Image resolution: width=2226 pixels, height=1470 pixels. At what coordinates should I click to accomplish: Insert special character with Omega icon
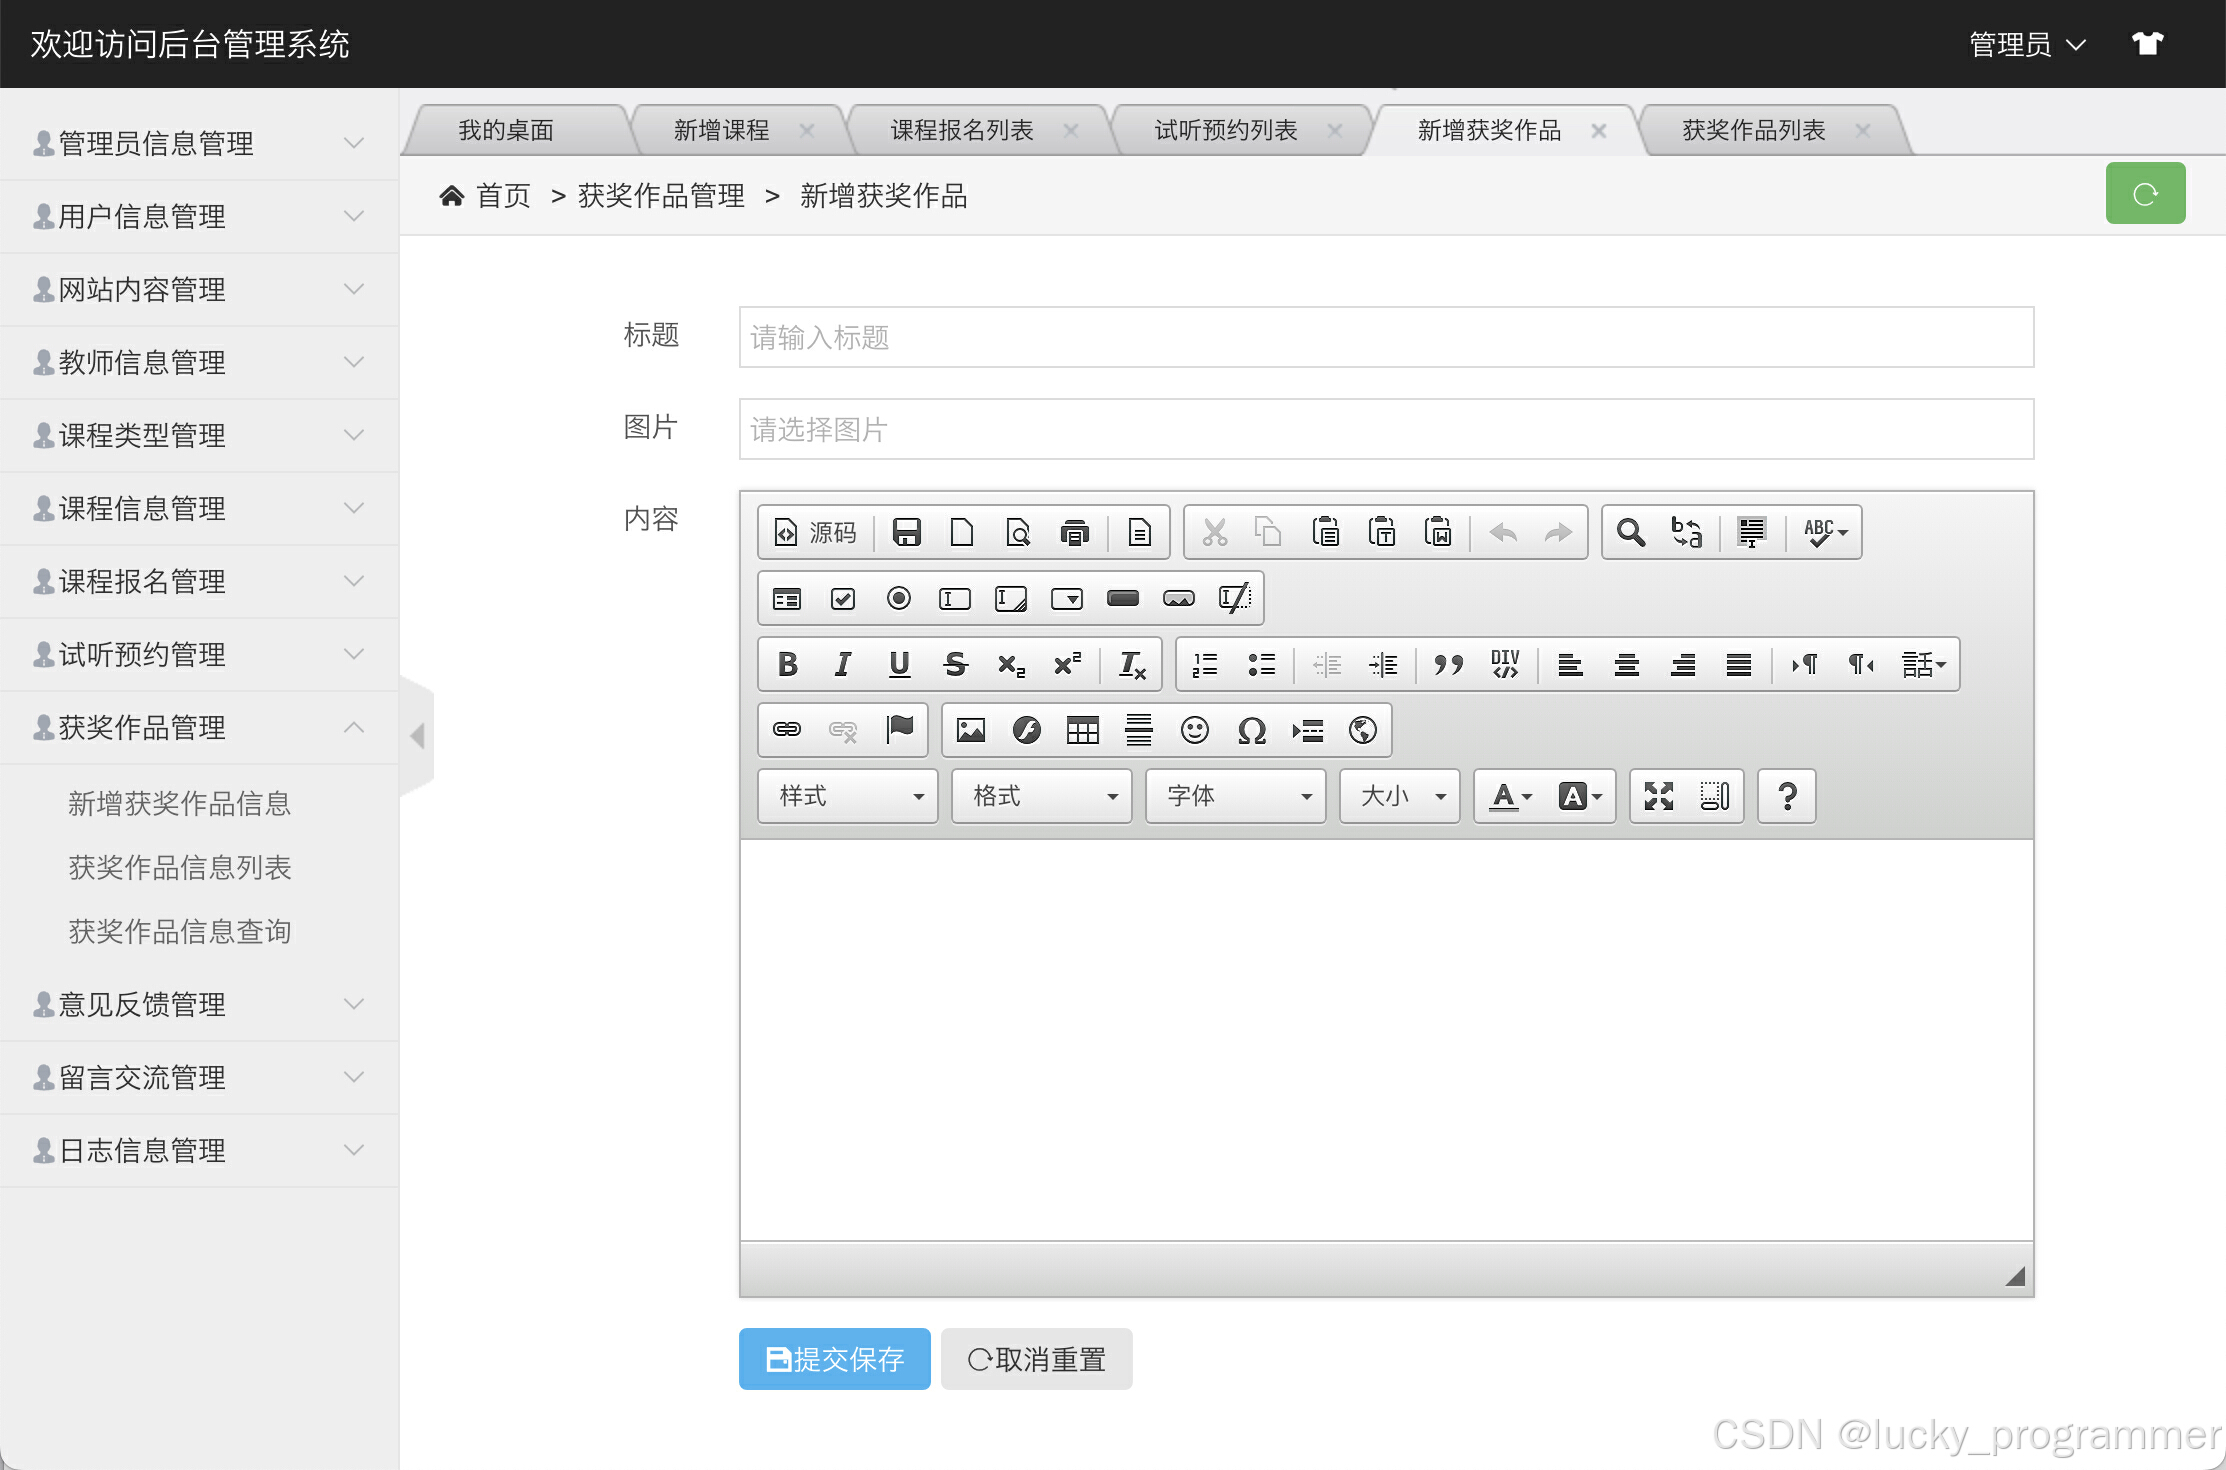coord(1251,731)
